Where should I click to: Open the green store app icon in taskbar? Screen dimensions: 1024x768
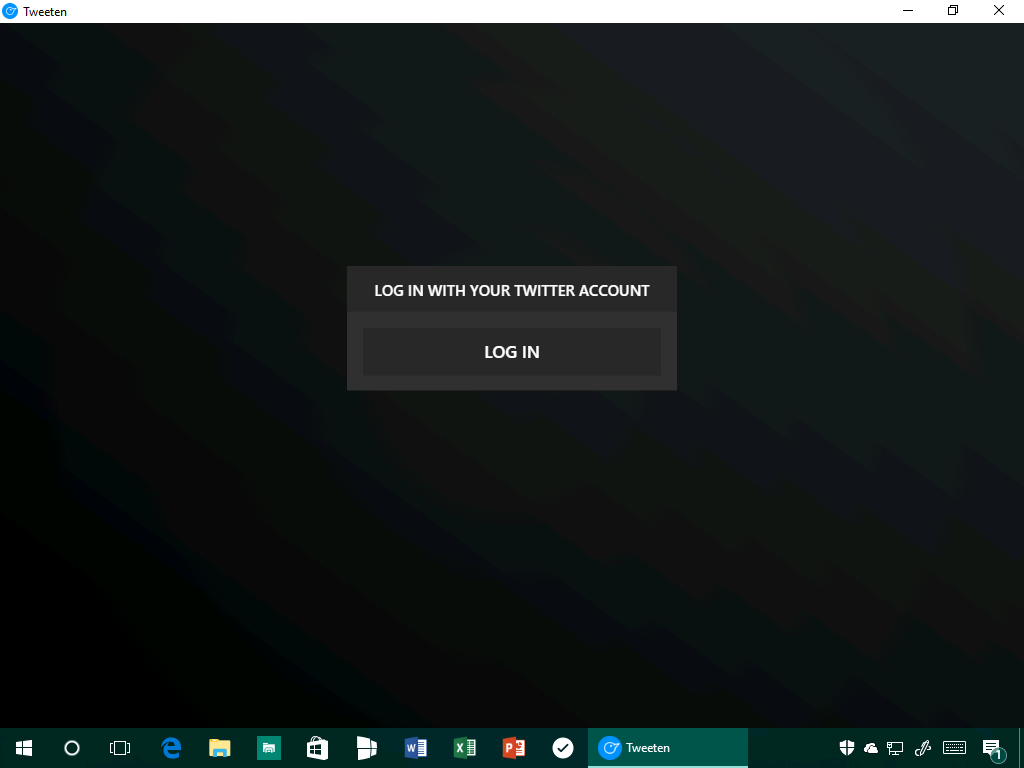point(268,748)
